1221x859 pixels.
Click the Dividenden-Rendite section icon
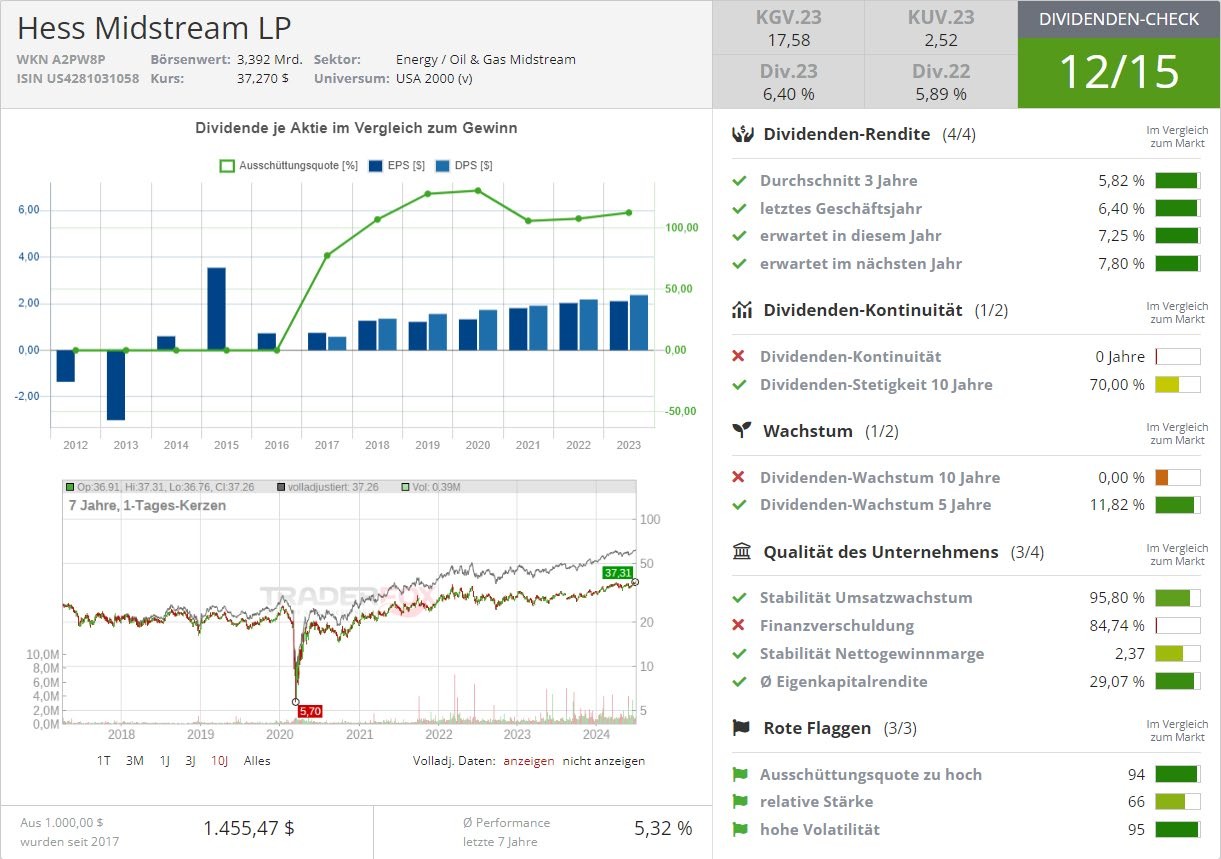pyautogui.click(x=742, y=134)
